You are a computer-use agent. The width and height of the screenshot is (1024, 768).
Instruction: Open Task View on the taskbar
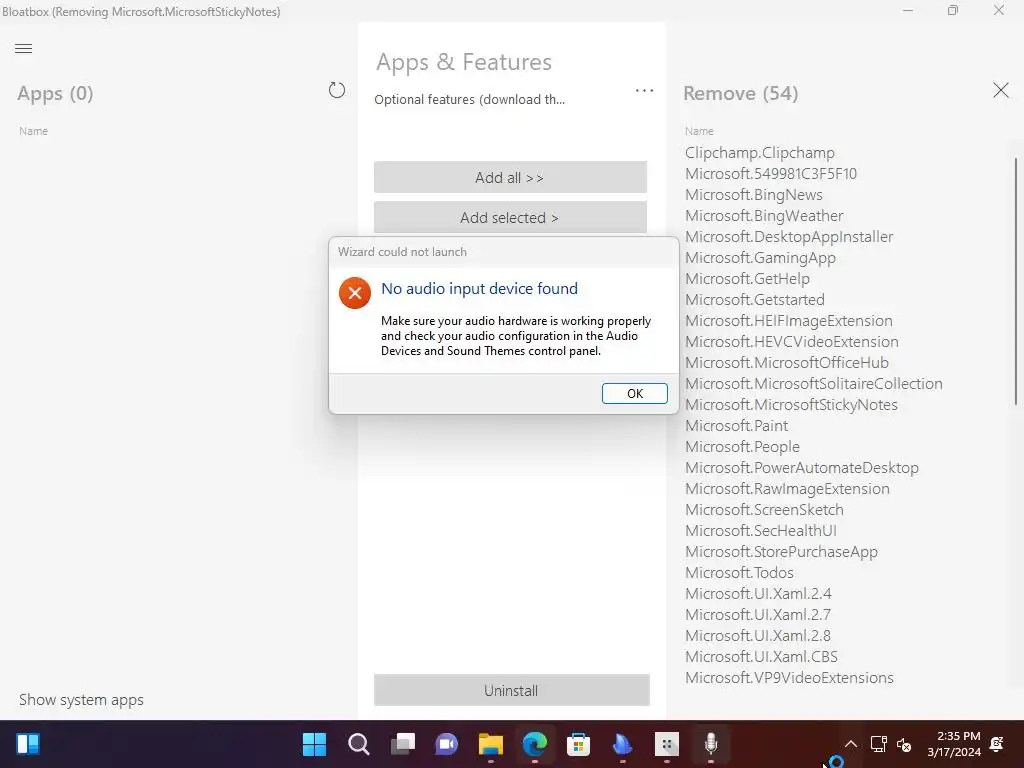[402, 744]
